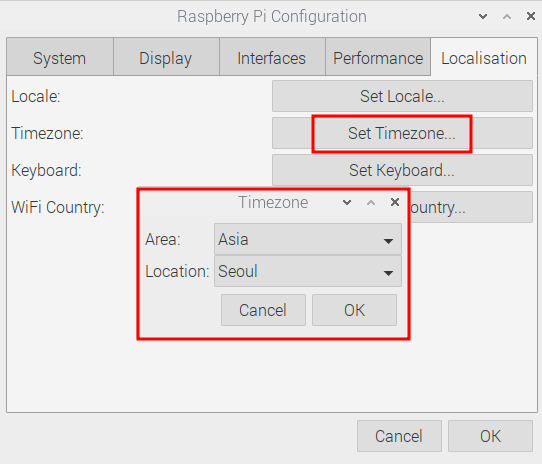
Task: Click the Localisation tab
Action: coord(484,57)
